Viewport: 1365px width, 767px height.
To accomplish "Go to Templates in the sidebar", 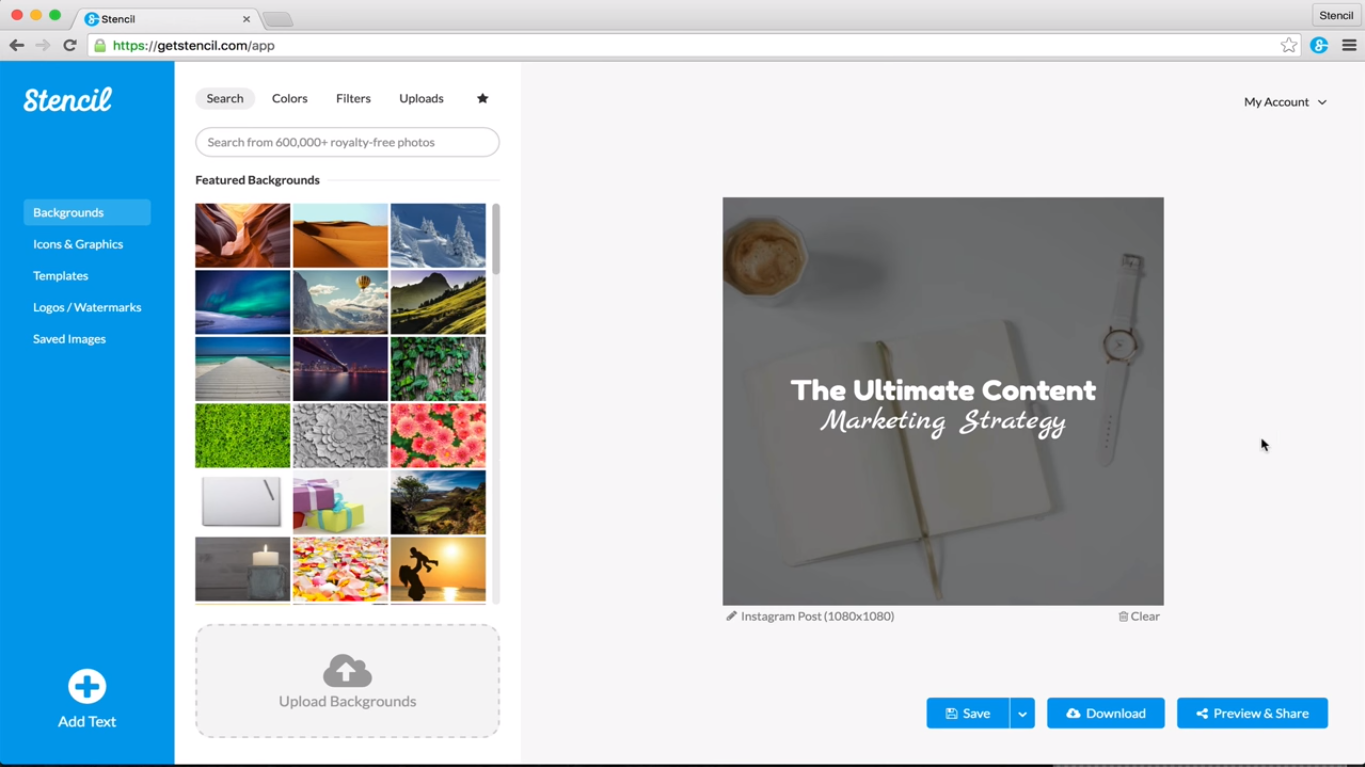I will click(61, 276).
